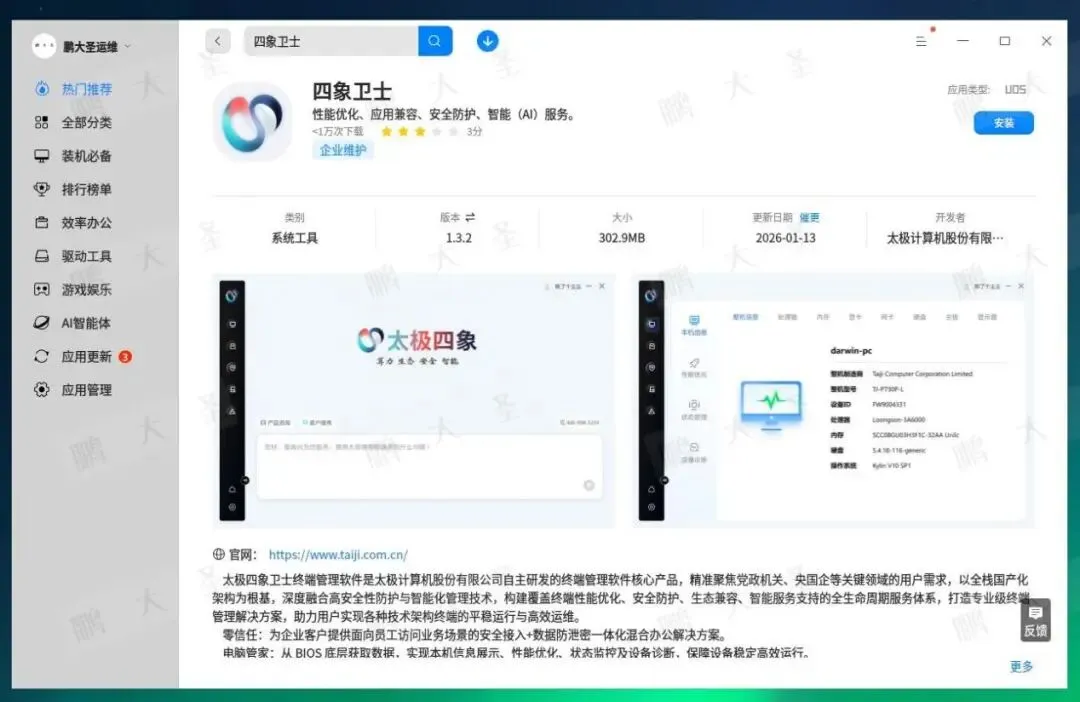The image size is (1080, 702).
Task: Open second screenshot showing darwin-pc info
Action: click(x=833, y=401)
